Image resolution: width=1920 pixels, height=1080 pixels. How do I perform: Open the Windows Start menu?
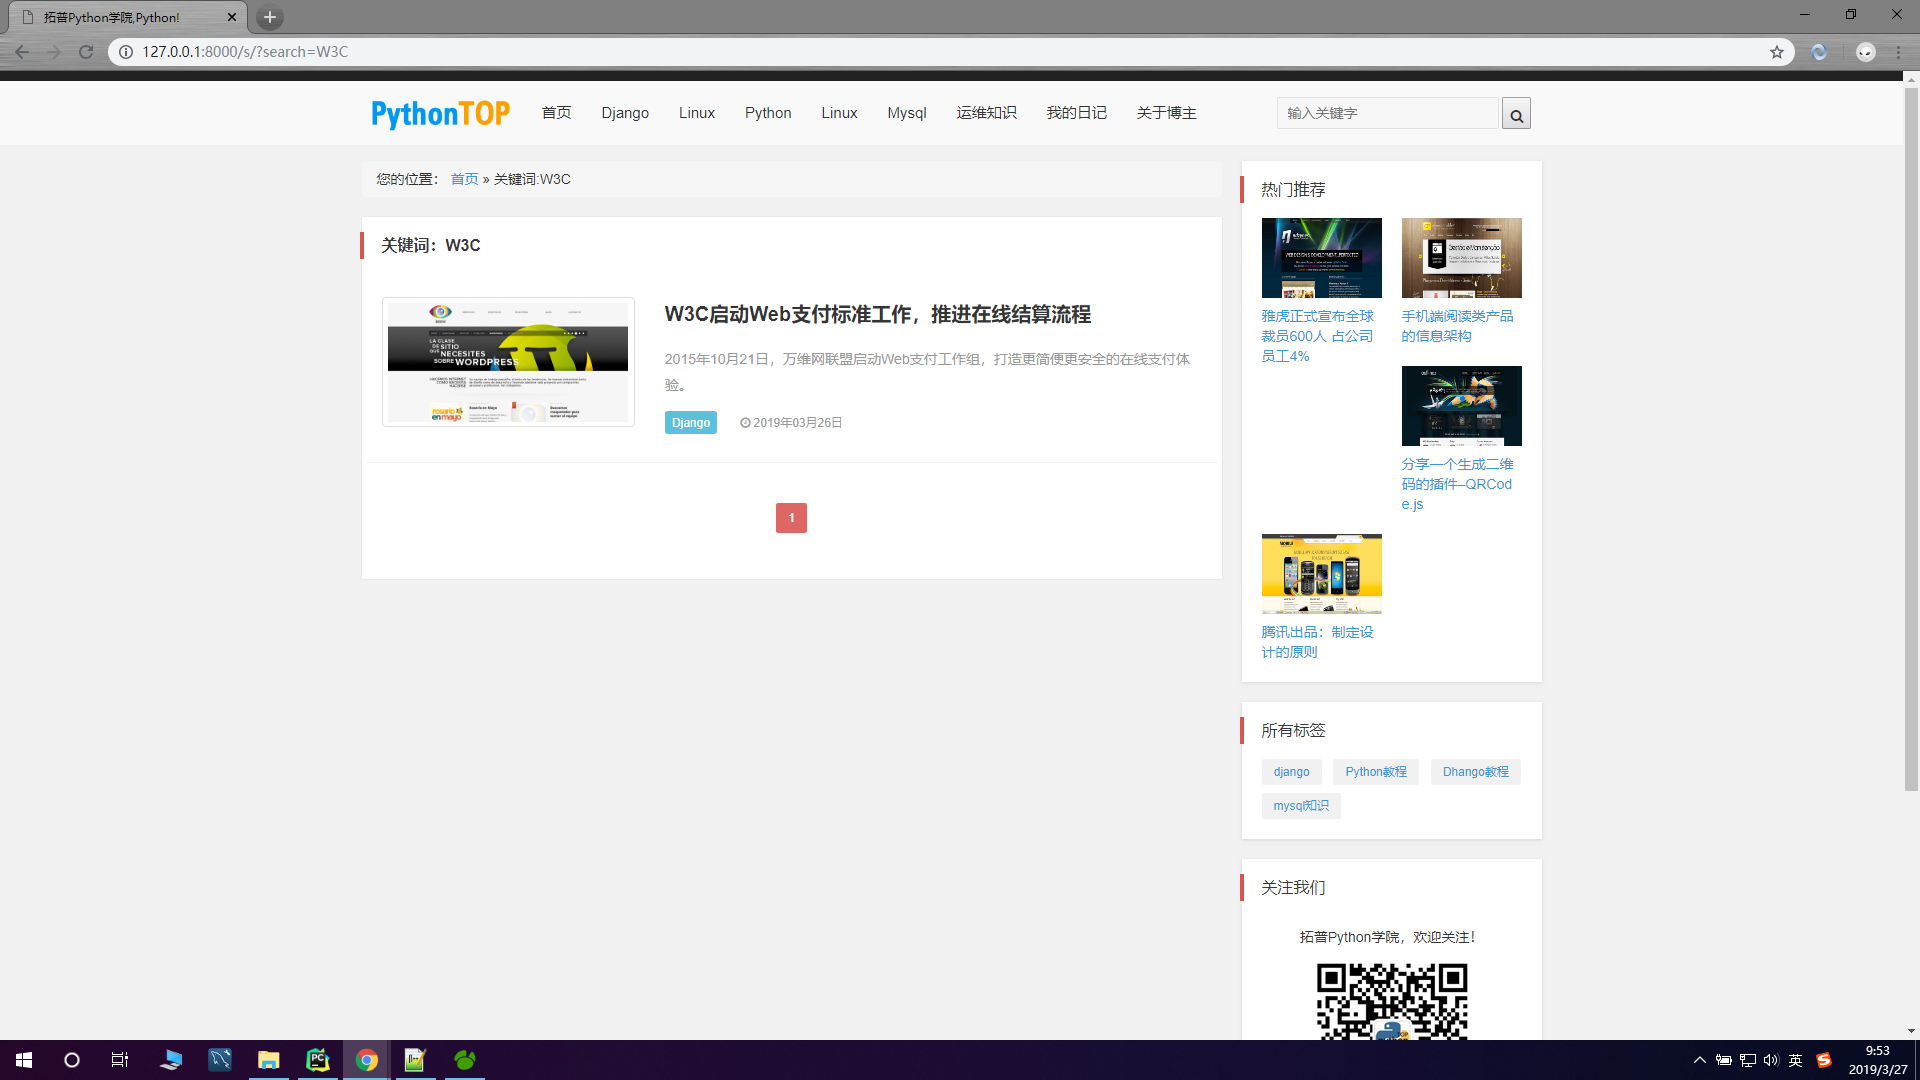(24, 1060)
